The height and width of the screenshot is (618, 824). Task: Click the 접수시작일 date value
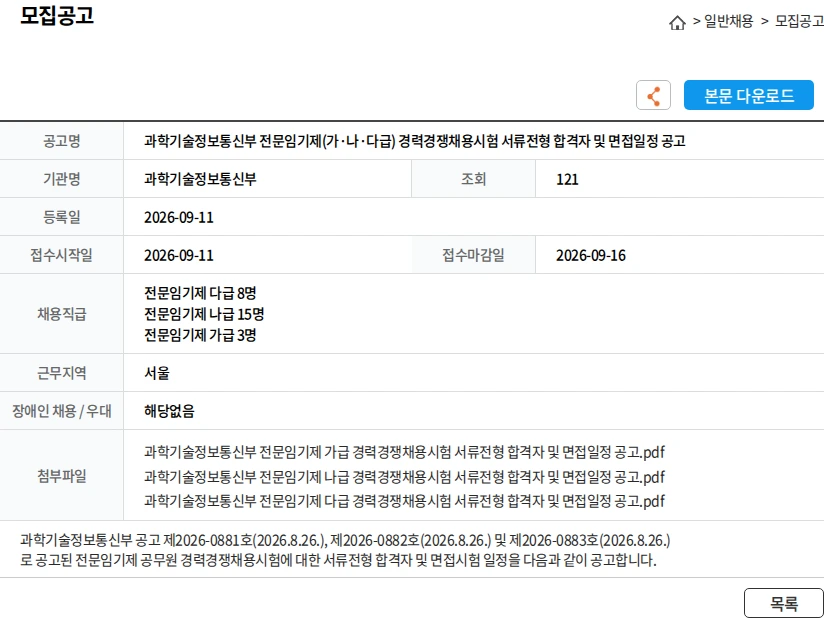tap(179, 256)
